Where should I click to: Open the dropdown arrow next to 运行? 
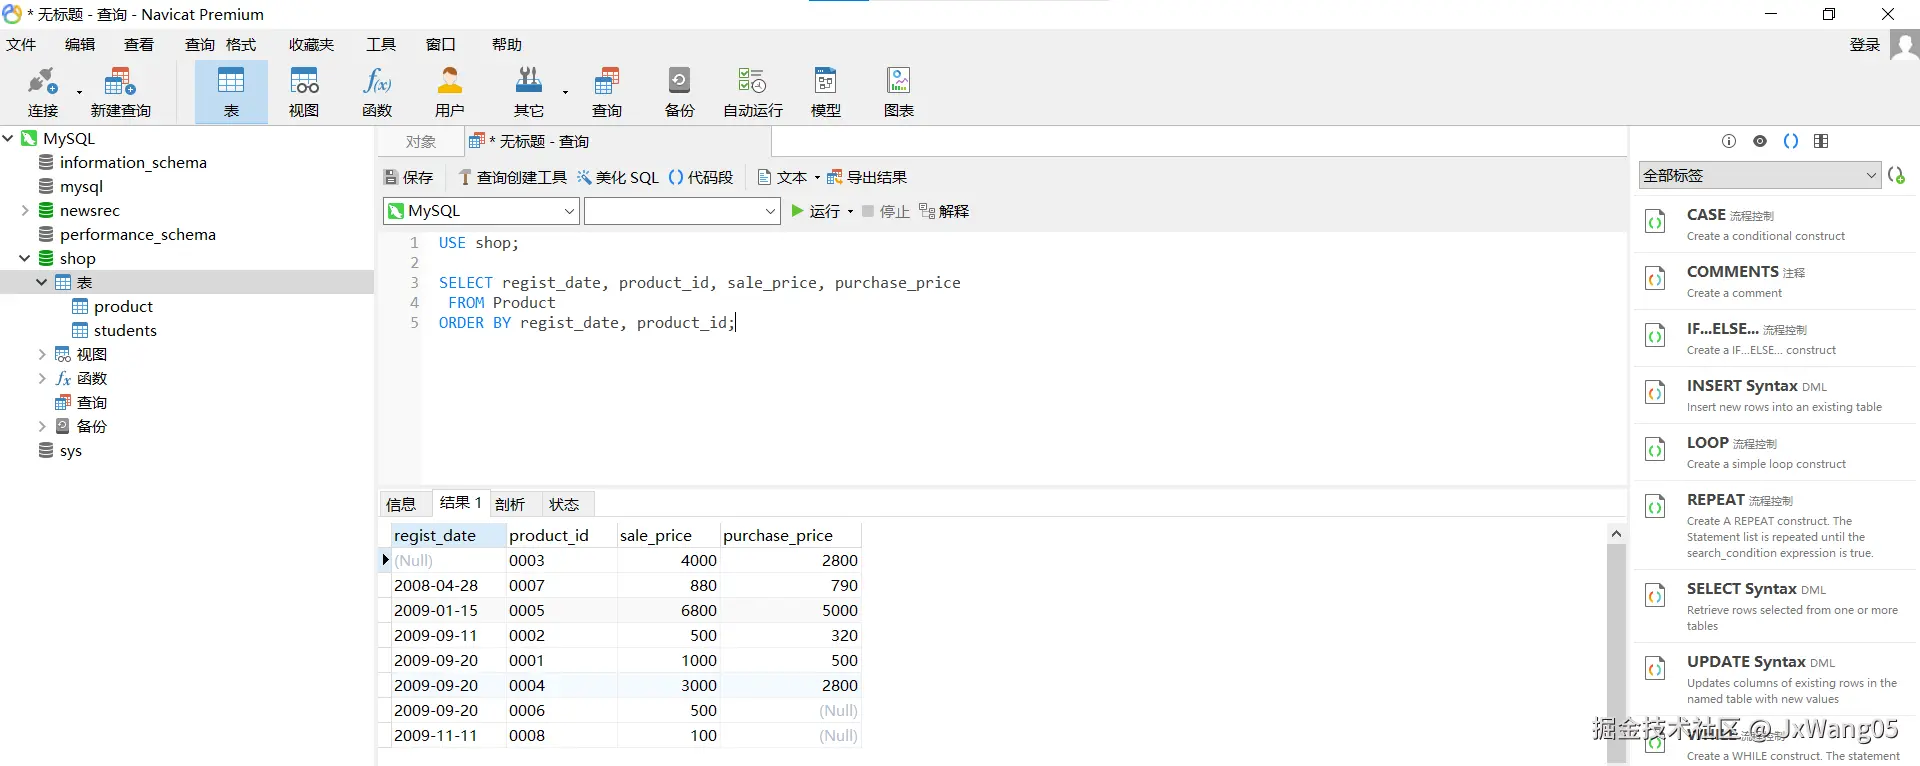click(x=850, y=211)
